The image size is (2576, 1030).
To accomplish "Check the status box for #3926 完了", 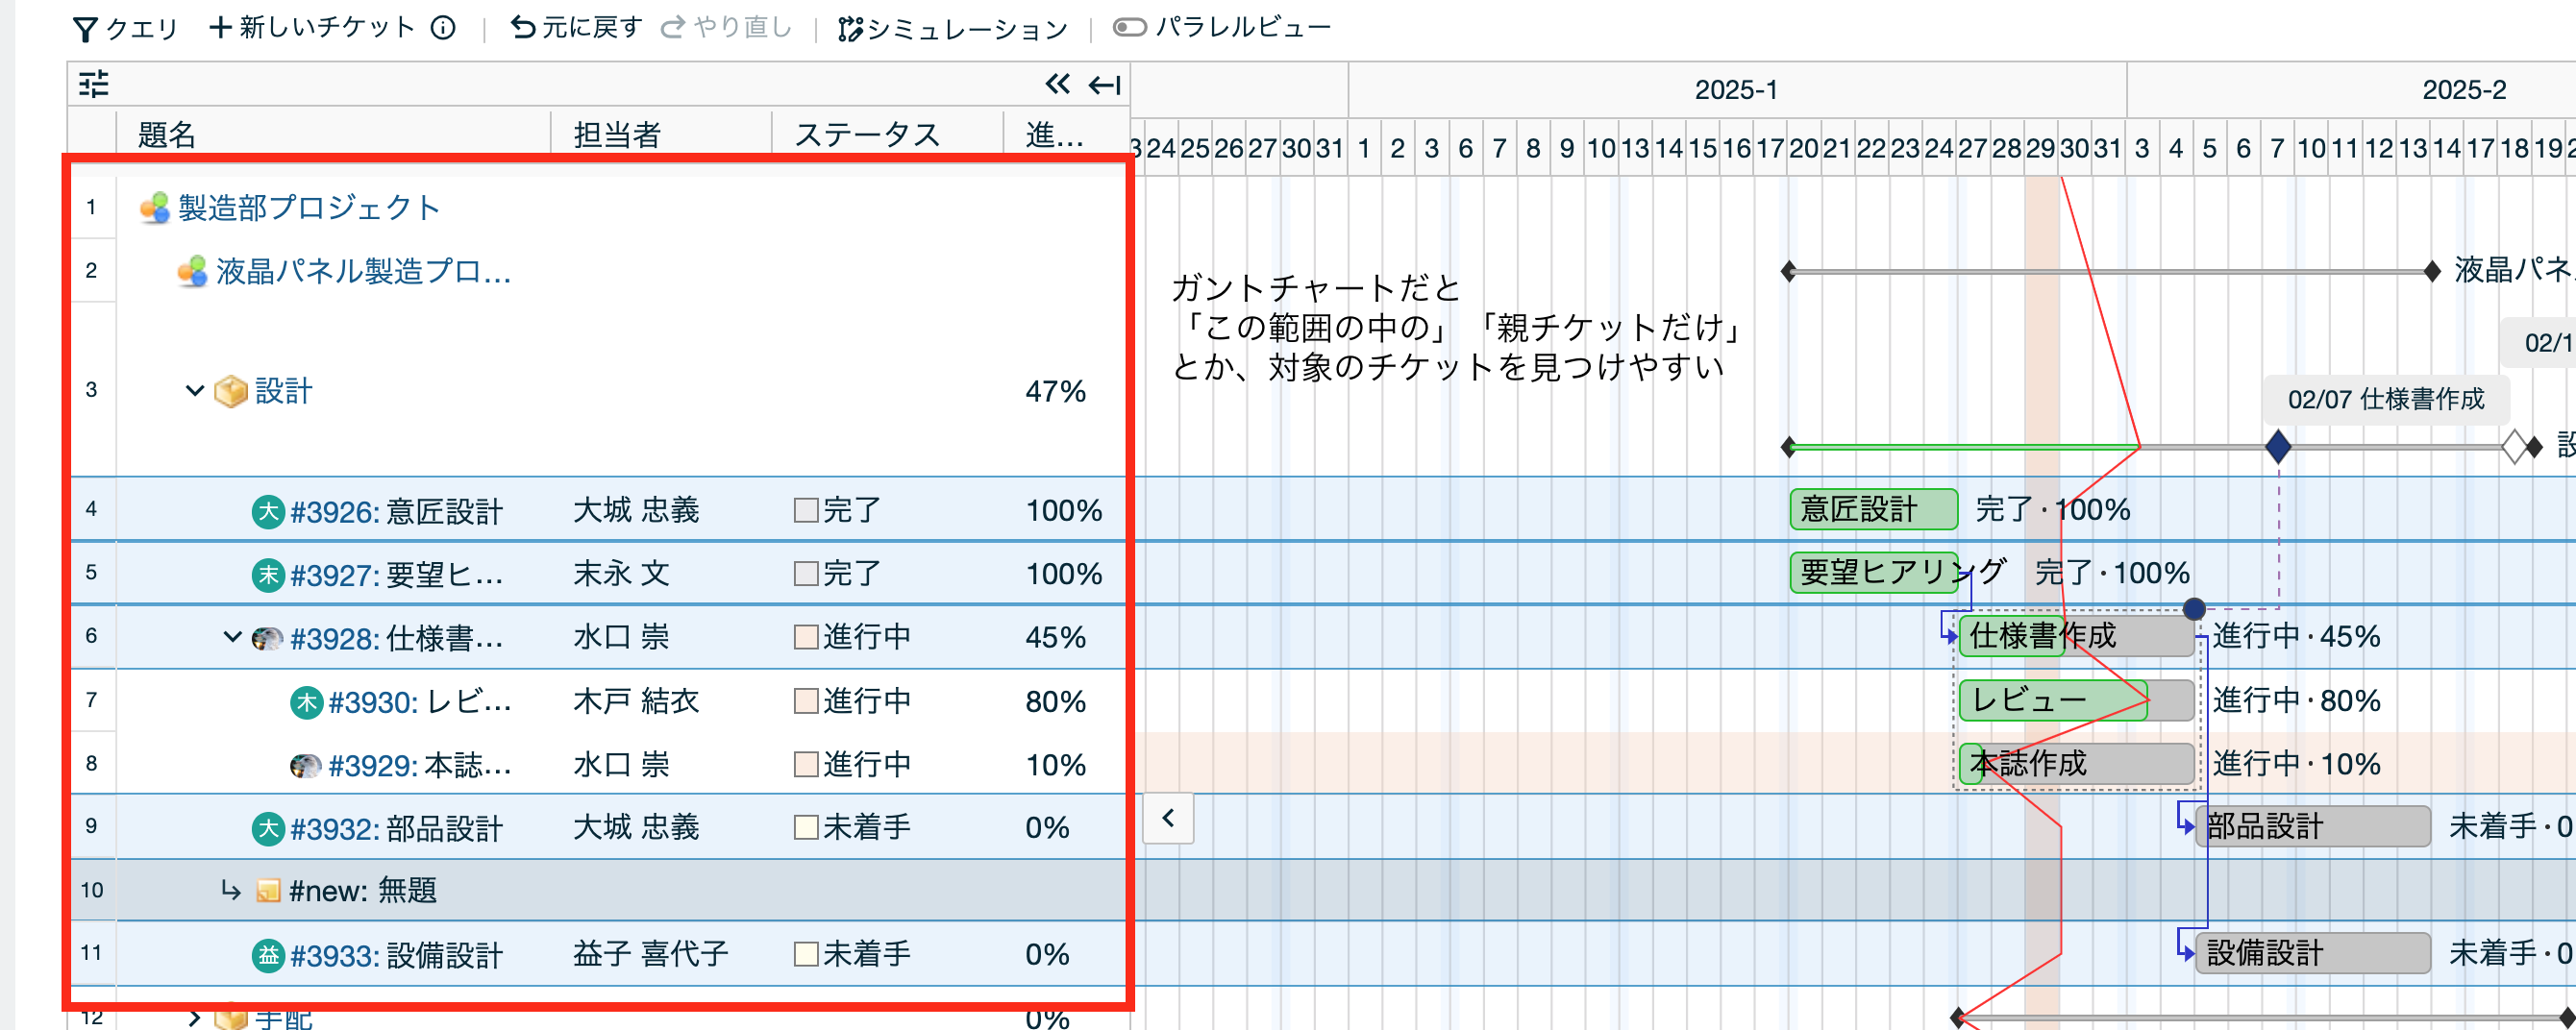I will (805, 511).
